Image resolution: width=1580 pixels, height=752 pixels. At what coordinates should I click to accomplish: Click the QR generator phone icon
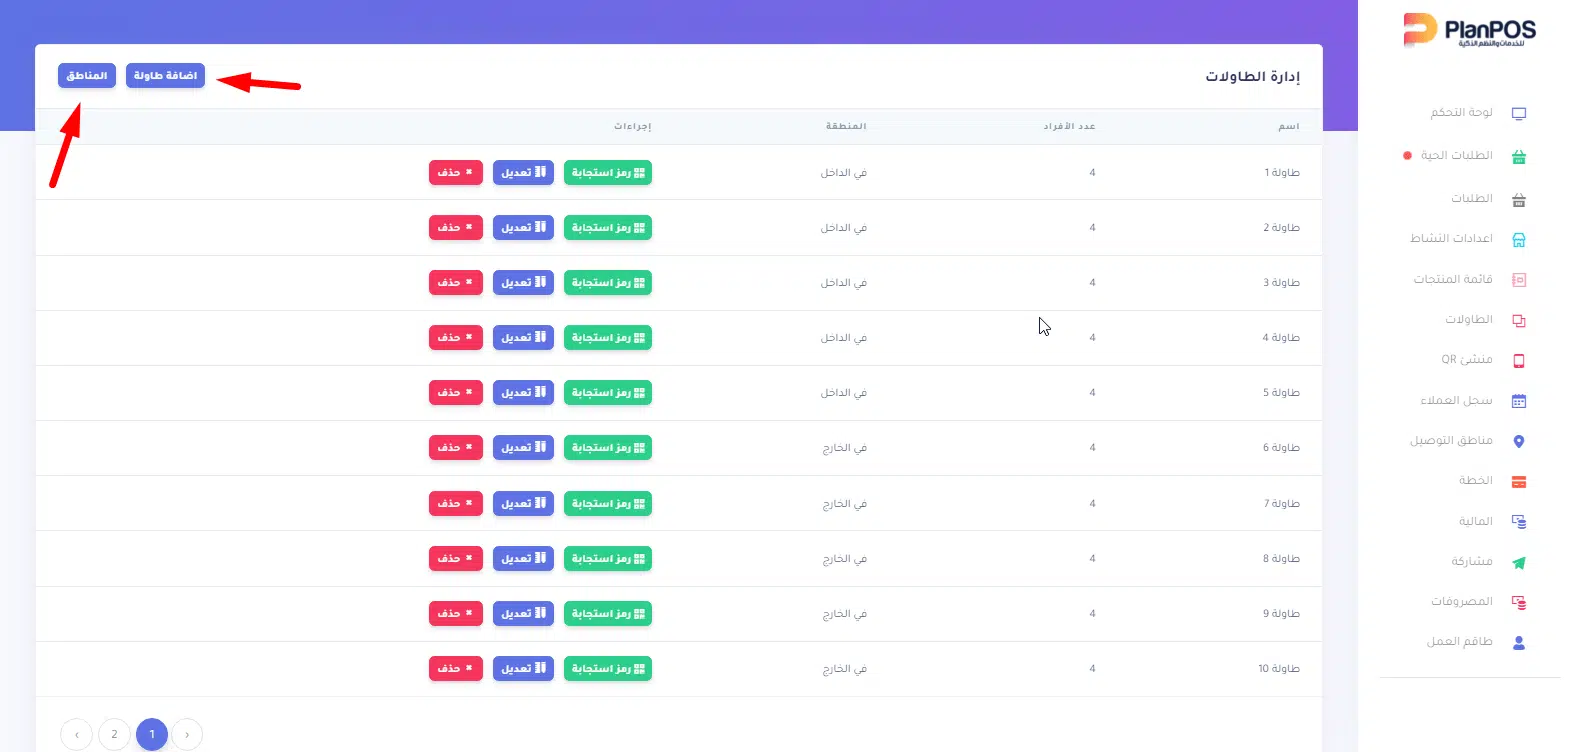coord(1519,361)
